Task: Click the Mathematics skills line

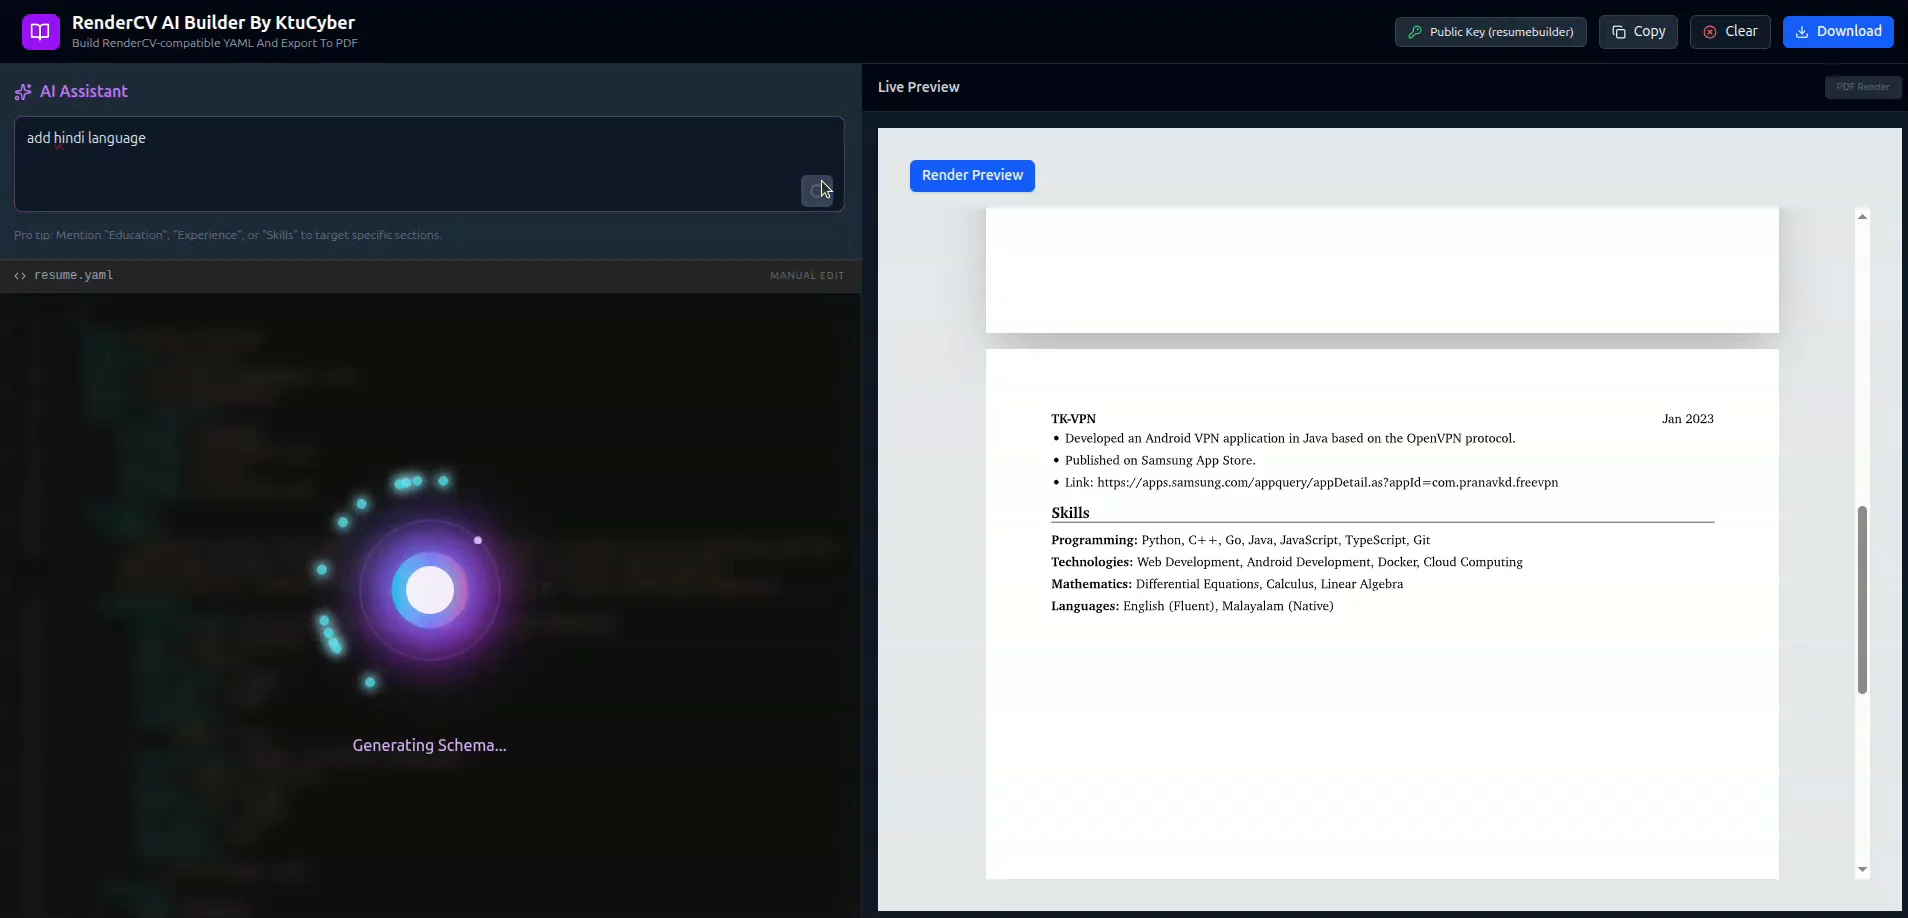Action: [1227, 584]
